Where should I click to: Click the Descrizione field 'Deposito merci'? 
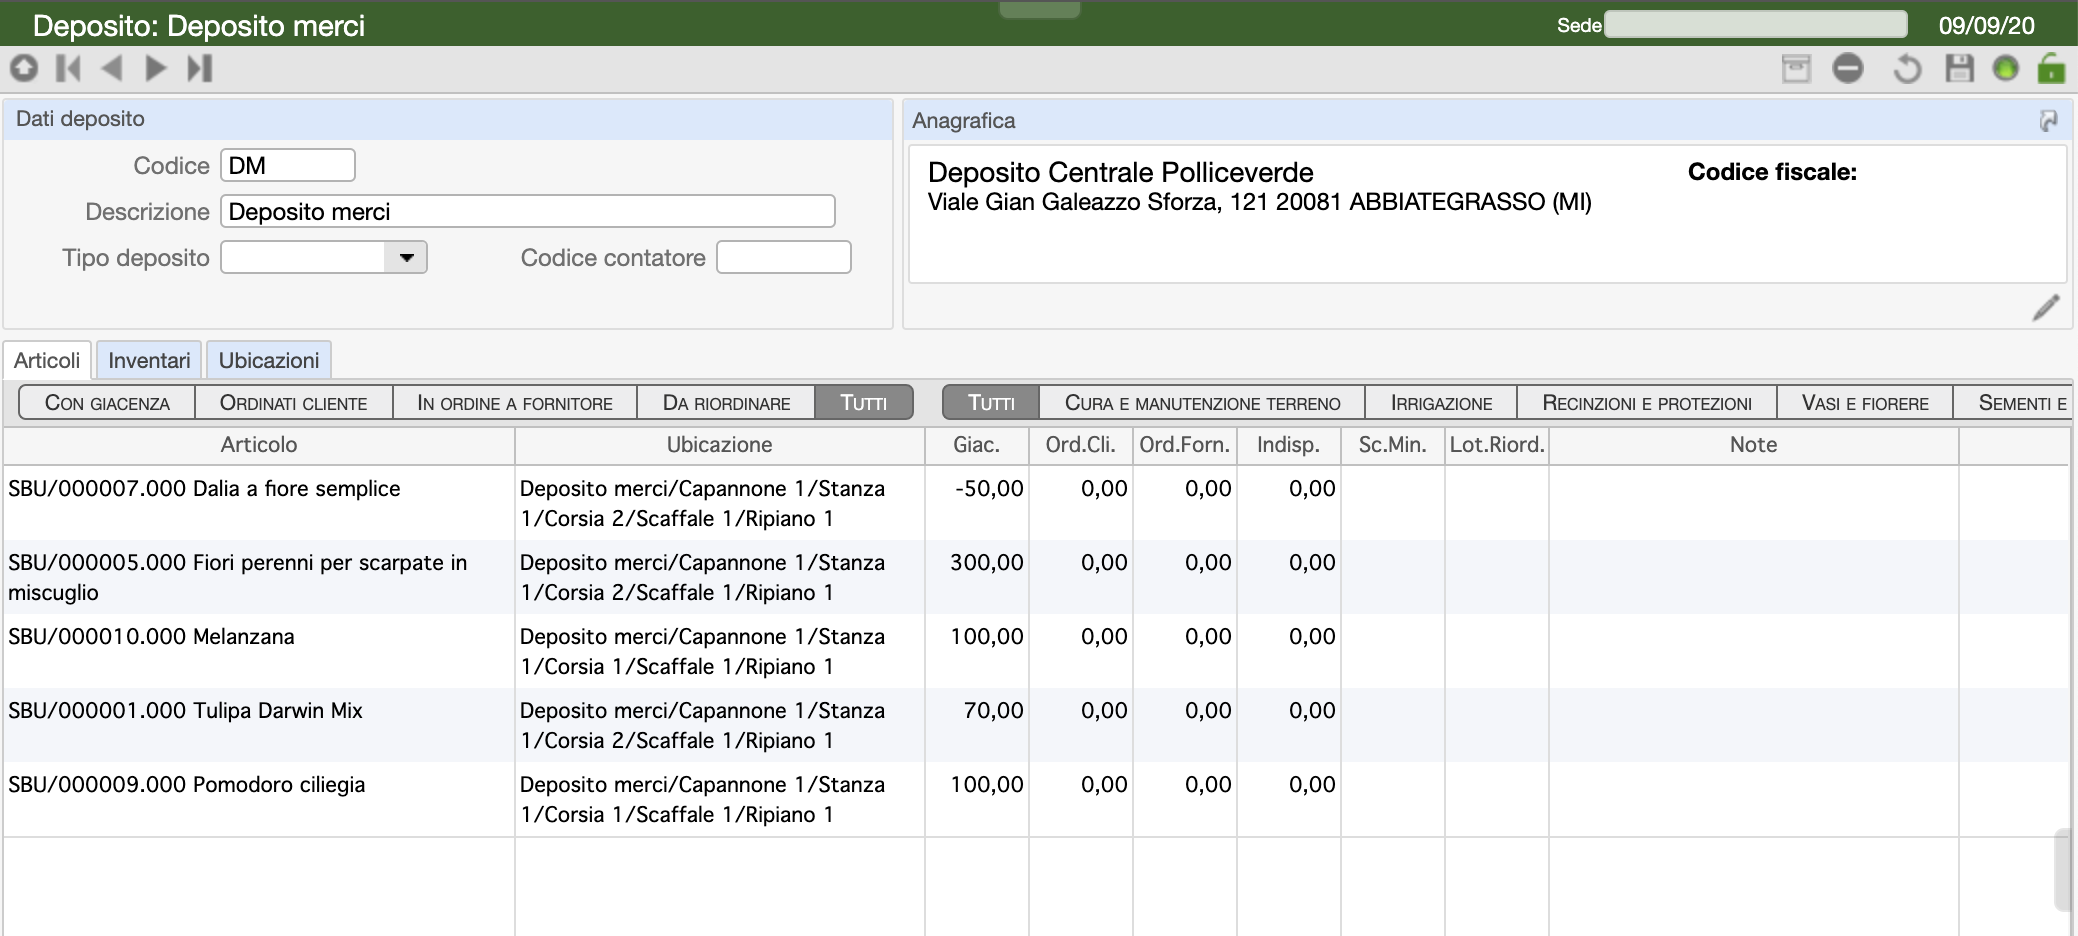point(528,211)
